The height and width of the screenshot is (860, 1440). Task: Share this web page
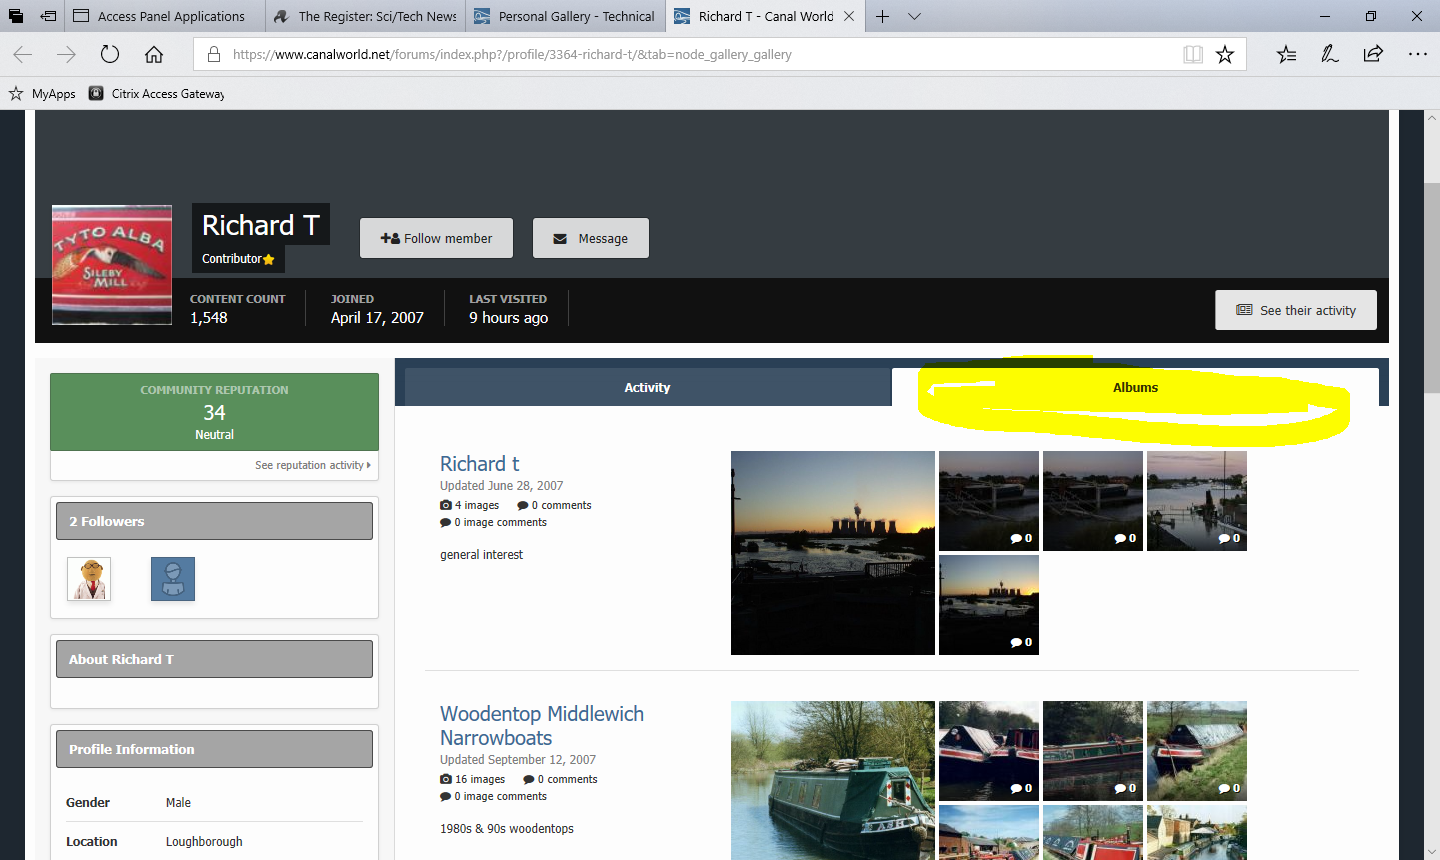[1373, 55]
